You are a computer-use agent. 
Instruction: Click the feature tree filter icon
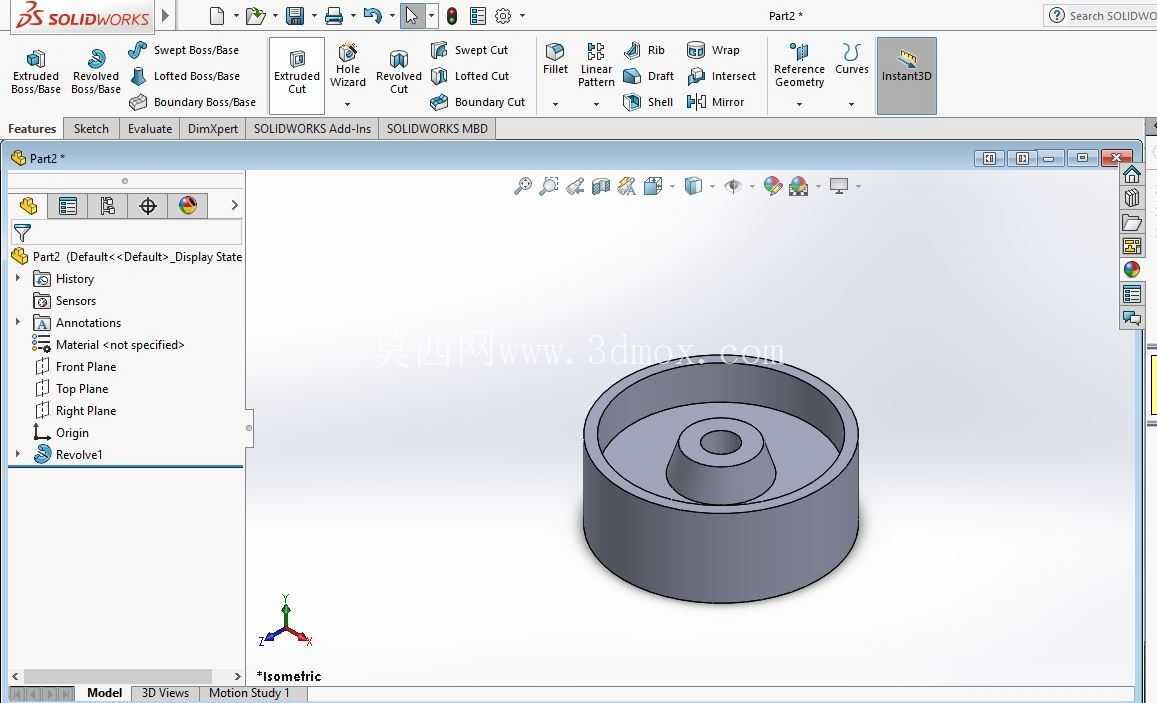coord(22,232)
